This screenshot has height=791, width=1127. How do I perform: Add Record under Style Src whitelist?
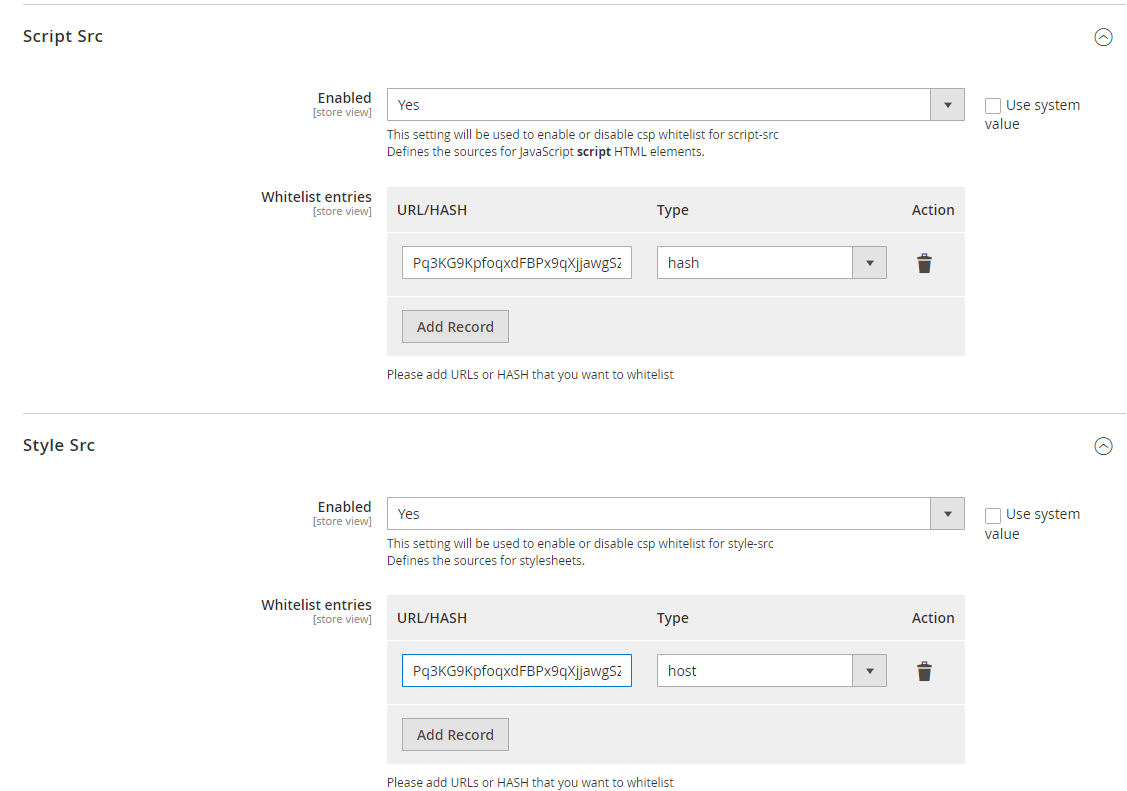455,735
